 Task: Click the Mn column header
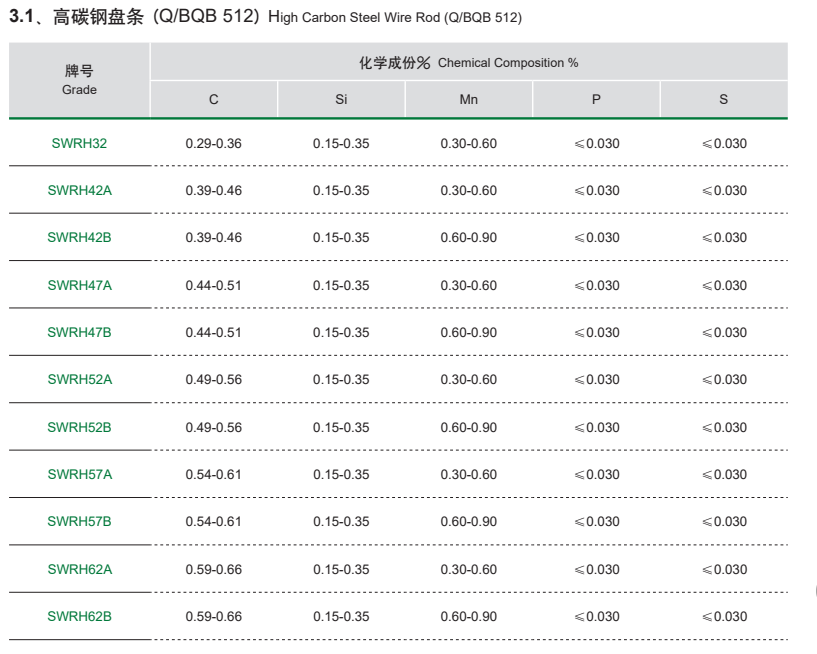point(468,100)
